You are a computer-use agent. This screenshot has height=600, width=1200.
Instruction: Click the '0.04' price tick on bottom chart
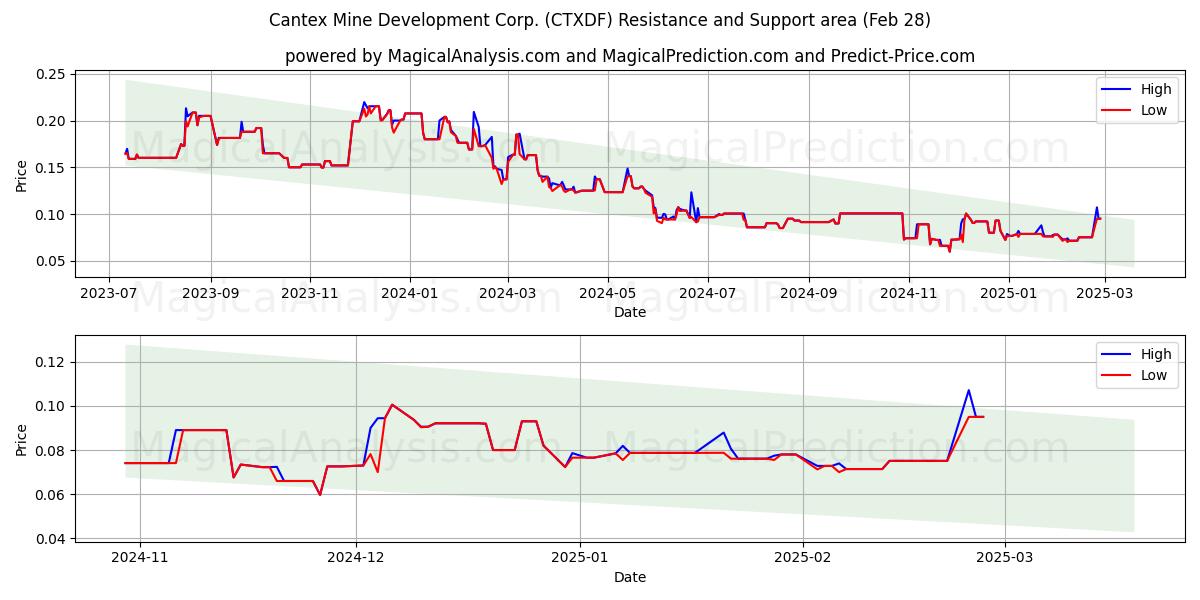(x=51, y=539)
